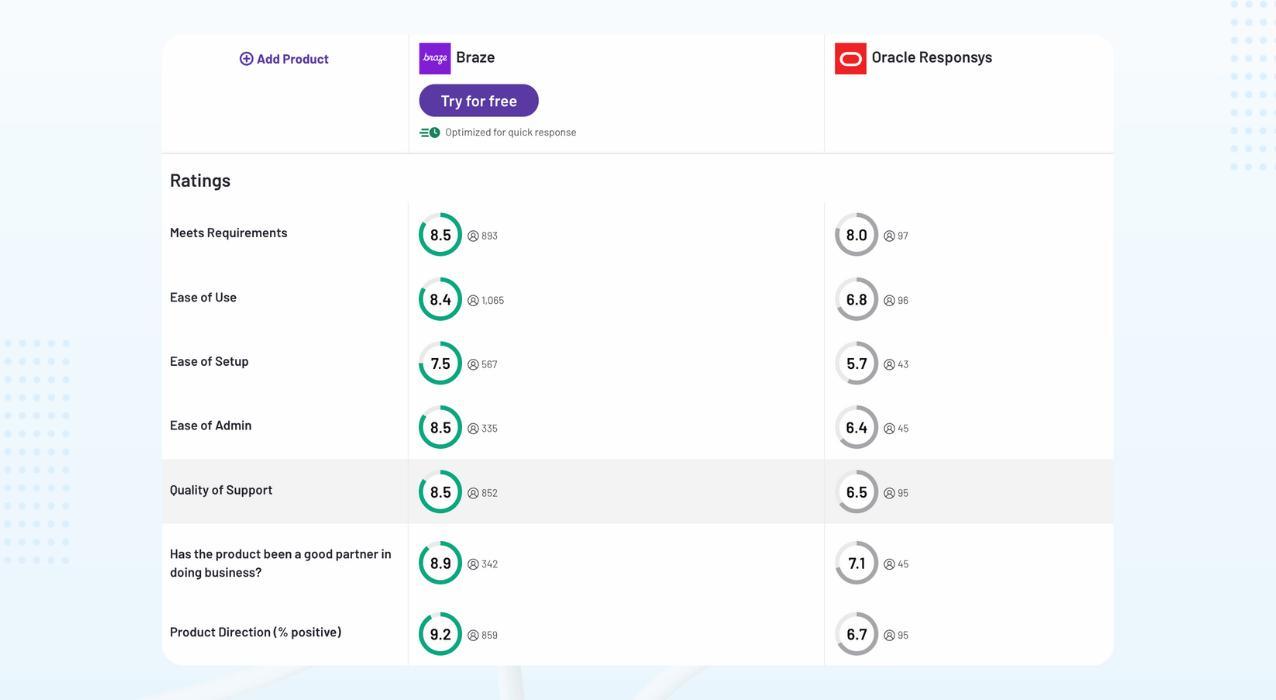Select the Ease of Use row label
This screenshot has width=1276, height=700.
coord(203,297)
